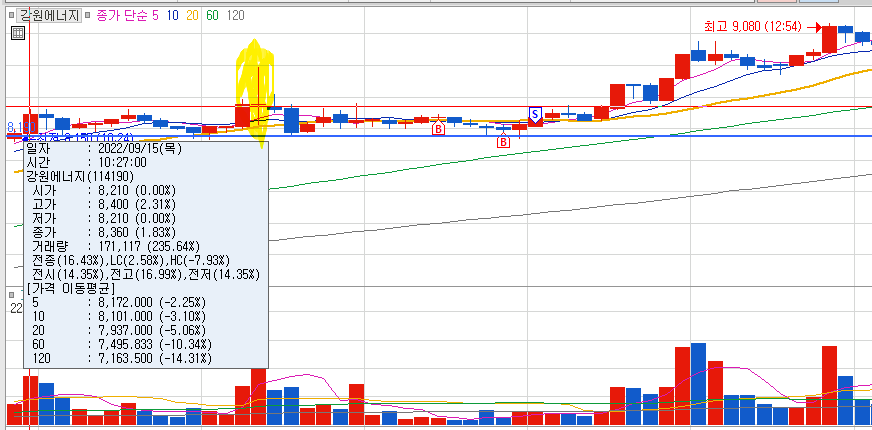Click the 60-period average 7,495.833 row
The image size is (872, 430).
pos(122,344)
